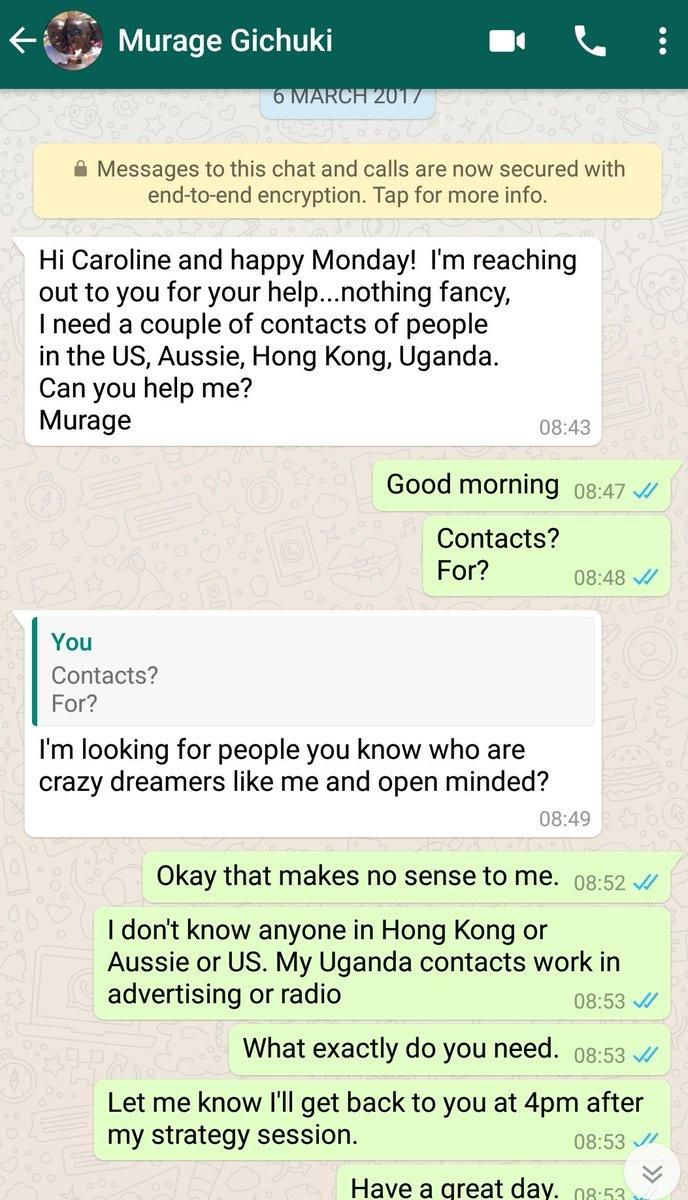Viewport: 688px width, 1200px height.
Task: Open Murage Gichuki's profile picture
Action: tap(72, 41)
